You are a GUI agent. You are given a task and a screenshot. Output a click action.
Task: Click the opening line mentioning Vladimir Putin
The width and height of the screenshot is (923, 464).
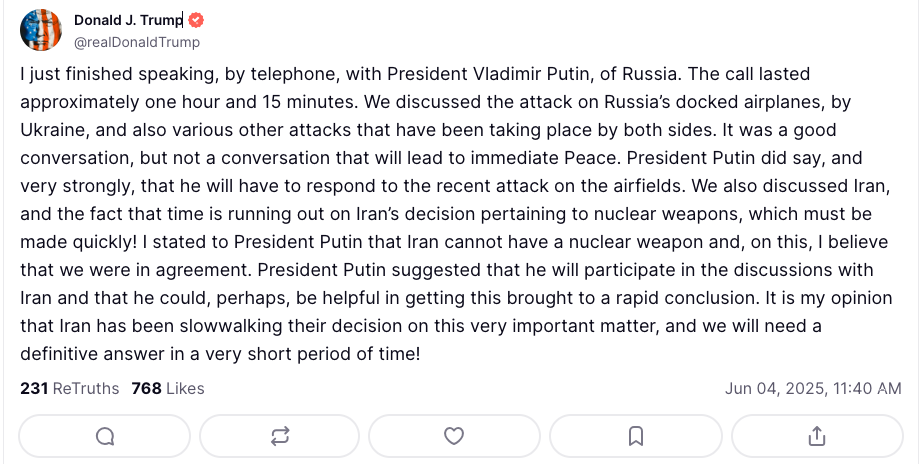(415, 74)
